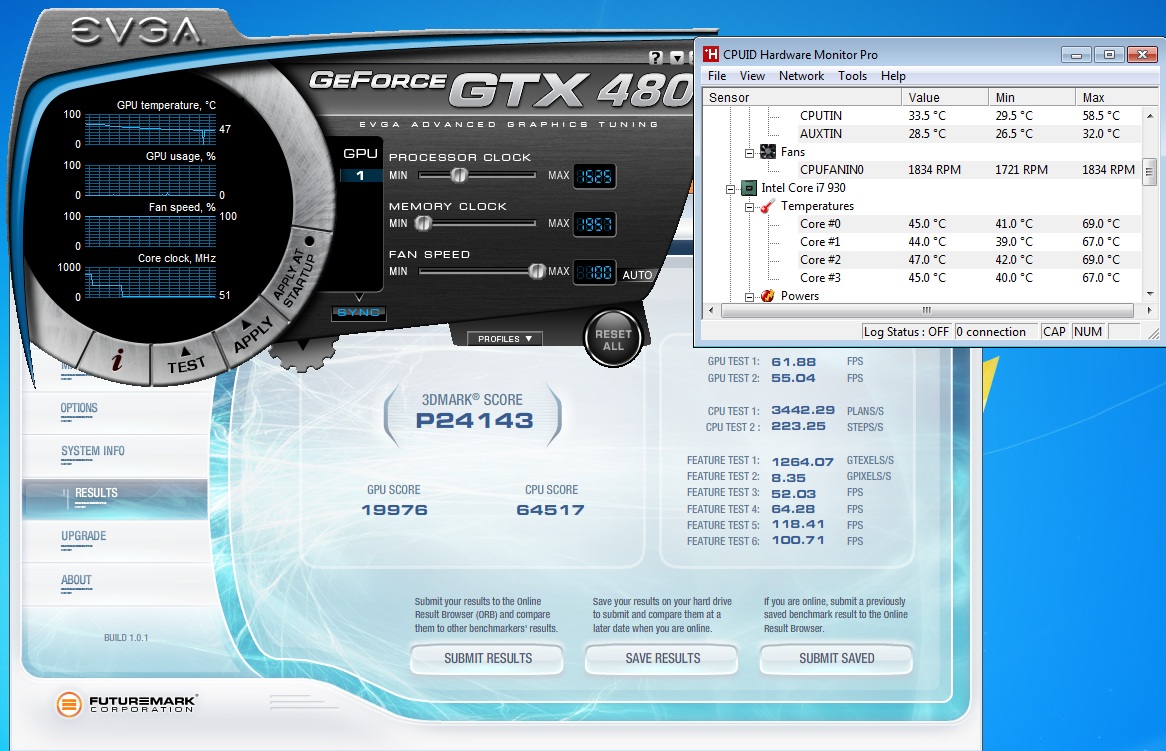Screen dimensions: 1166x751
Task: Click the SUBMIT RESULTS button
Action: pos(487,659)
